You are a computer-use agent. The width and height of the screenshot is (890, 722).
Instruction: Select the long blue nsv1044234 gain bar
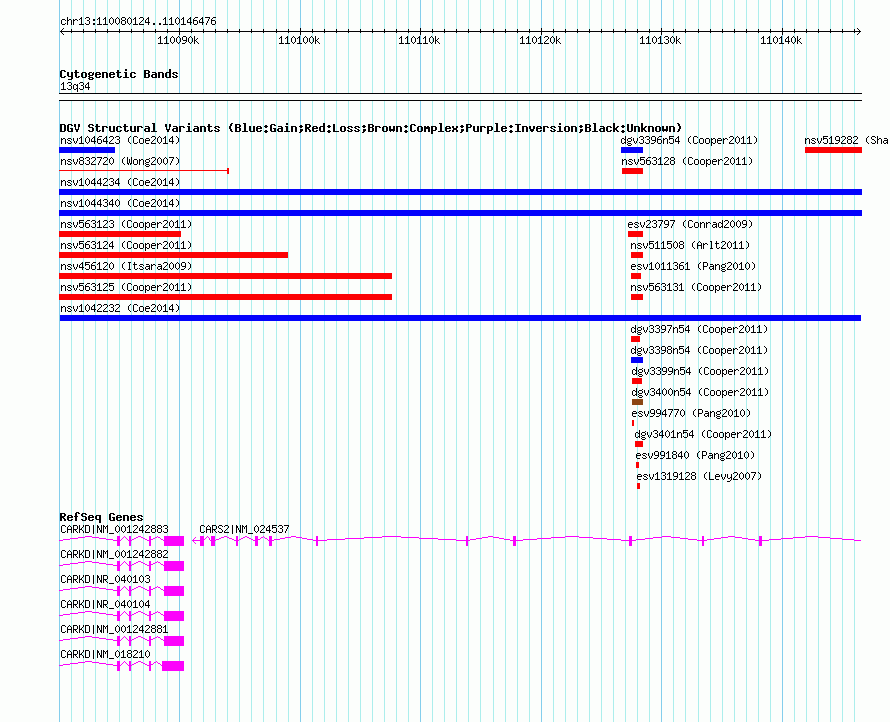[461, 192]
